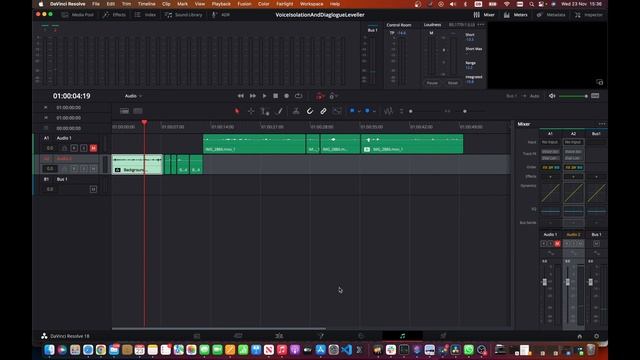Toggle the snapping magnet icon

310,111
